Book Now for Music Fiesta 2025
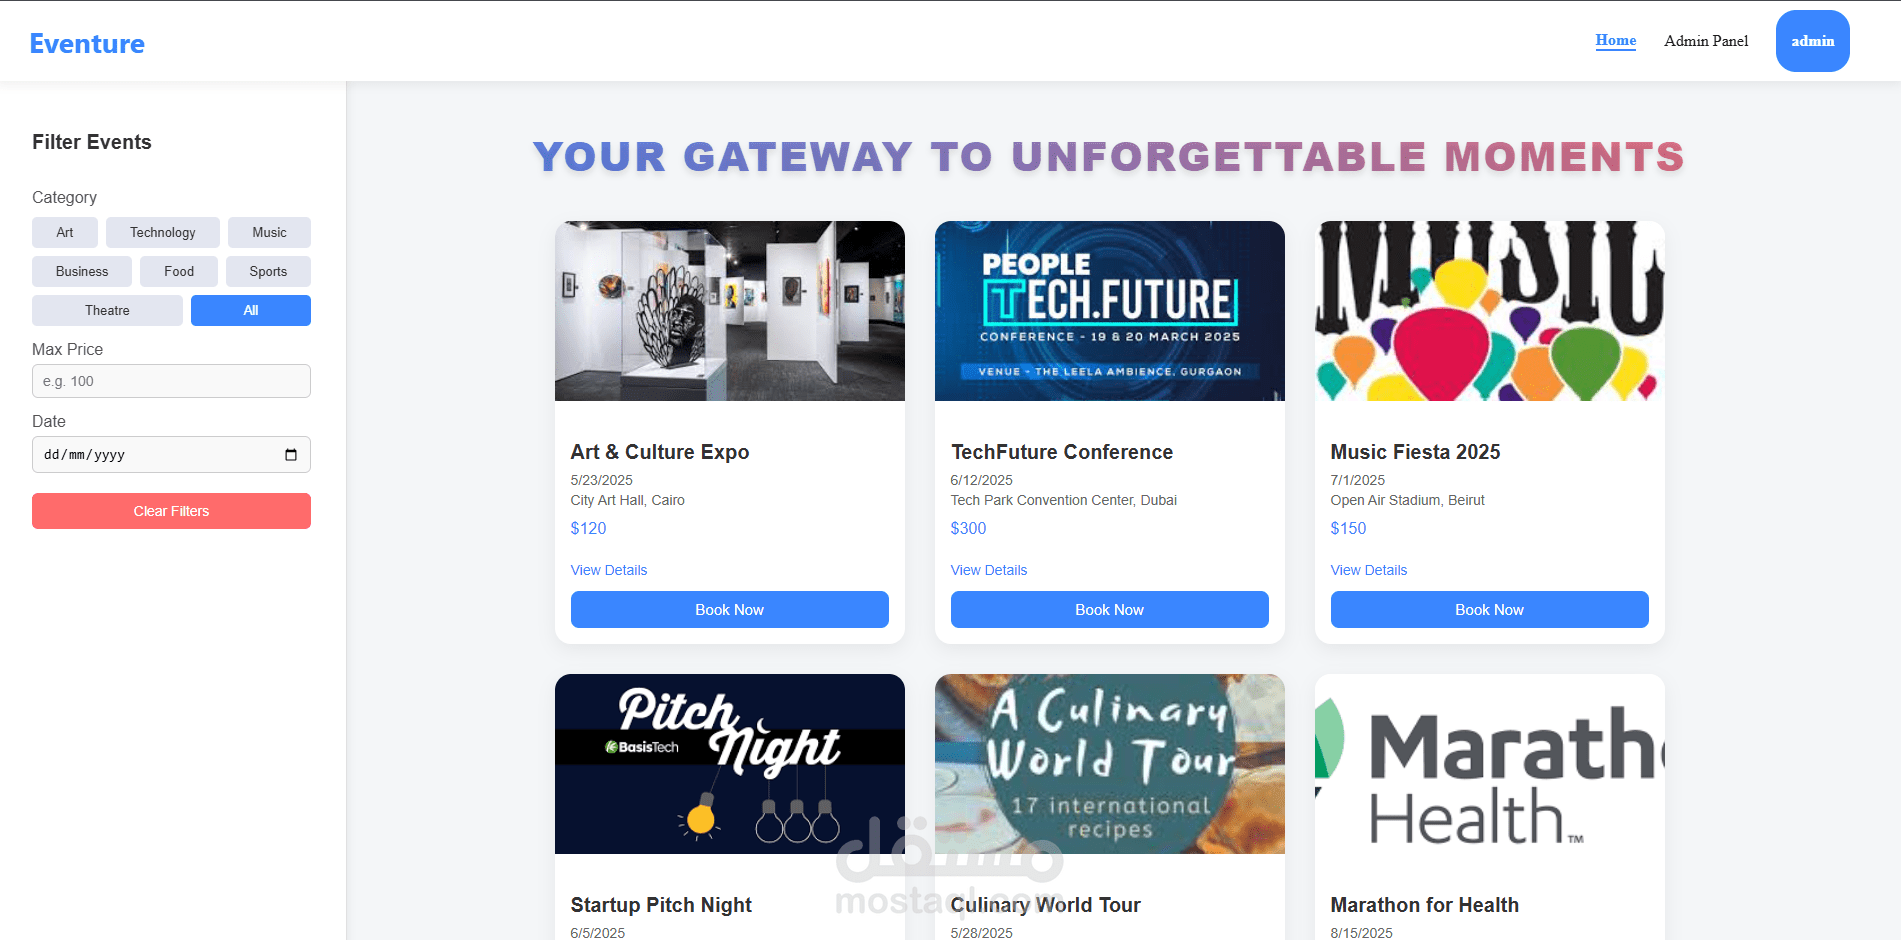 (1489, 609)
